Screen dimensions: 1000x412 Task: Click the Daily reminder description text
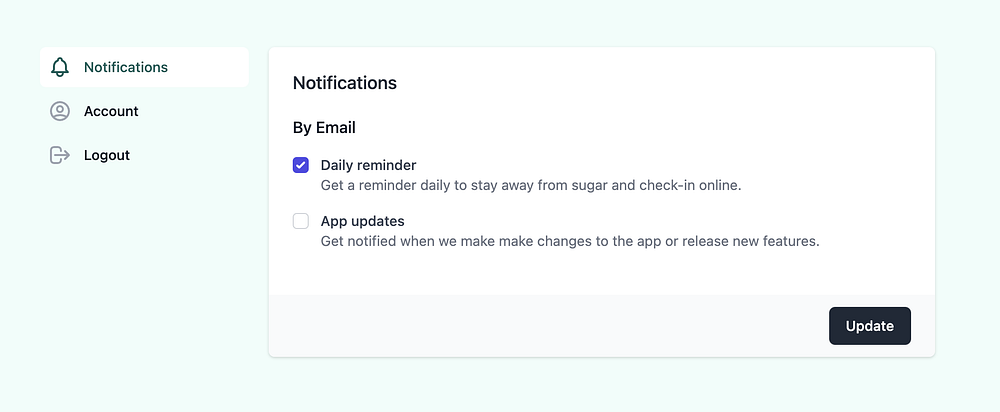coord(530,185)
